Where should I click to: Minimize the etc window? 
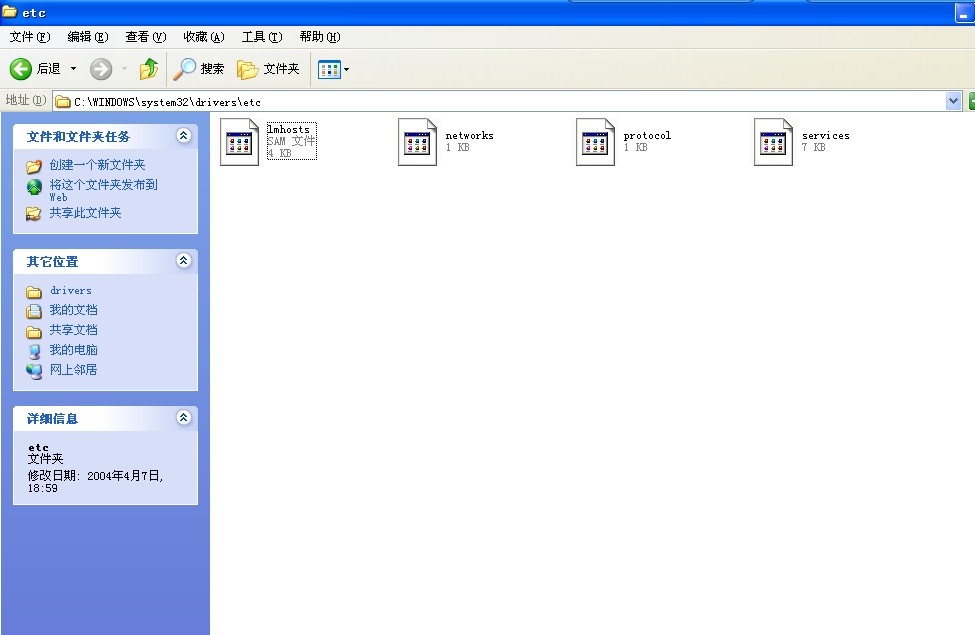964,13
